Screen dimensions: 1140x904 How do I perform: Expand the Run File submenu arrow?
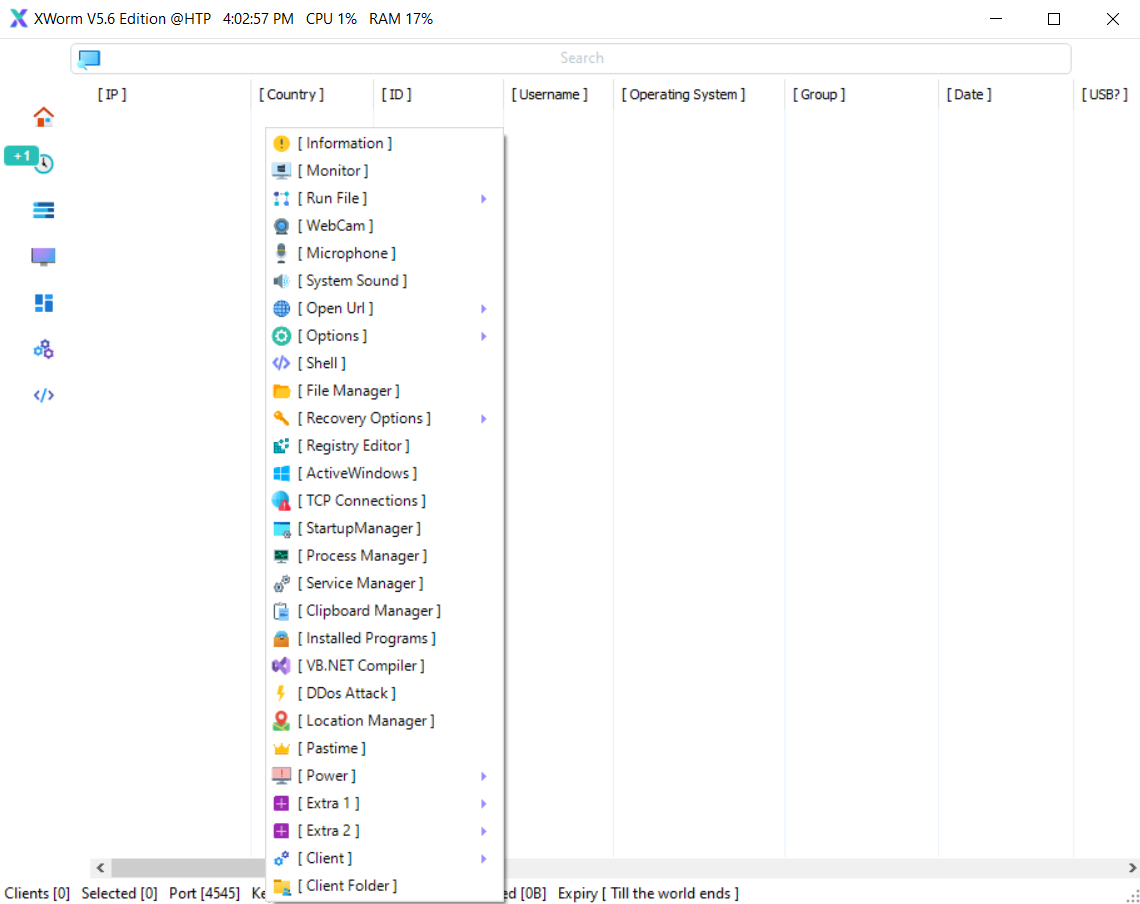point(483,199)
